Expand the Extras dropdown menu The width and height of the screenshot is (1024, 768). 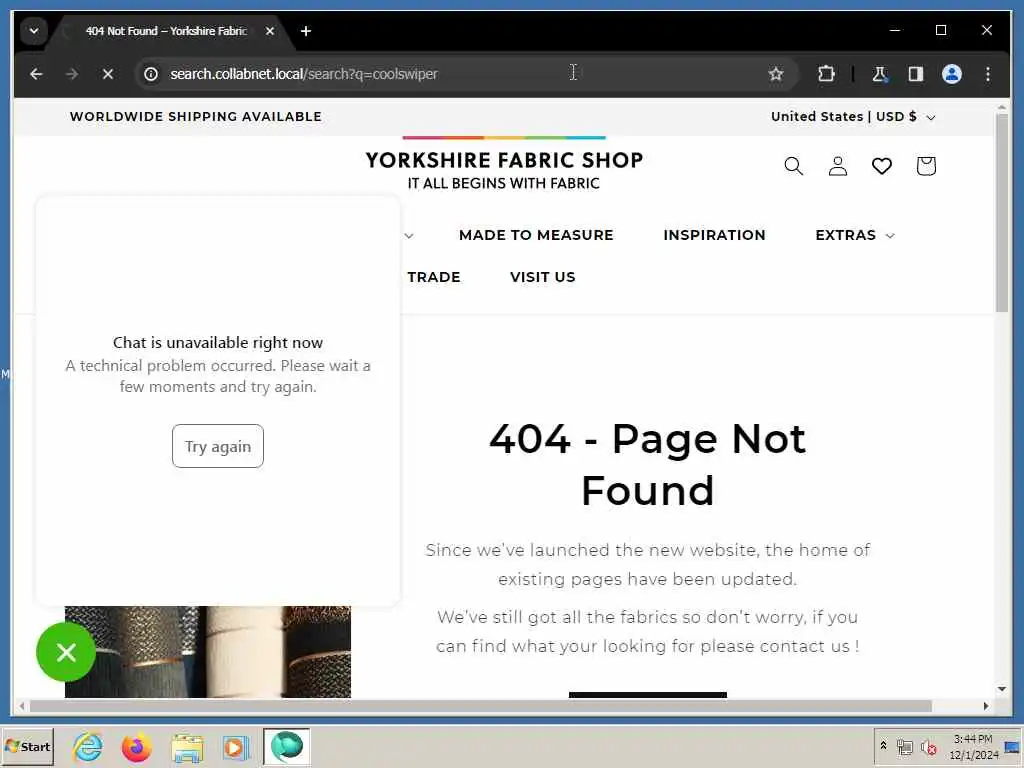[854, 235]
